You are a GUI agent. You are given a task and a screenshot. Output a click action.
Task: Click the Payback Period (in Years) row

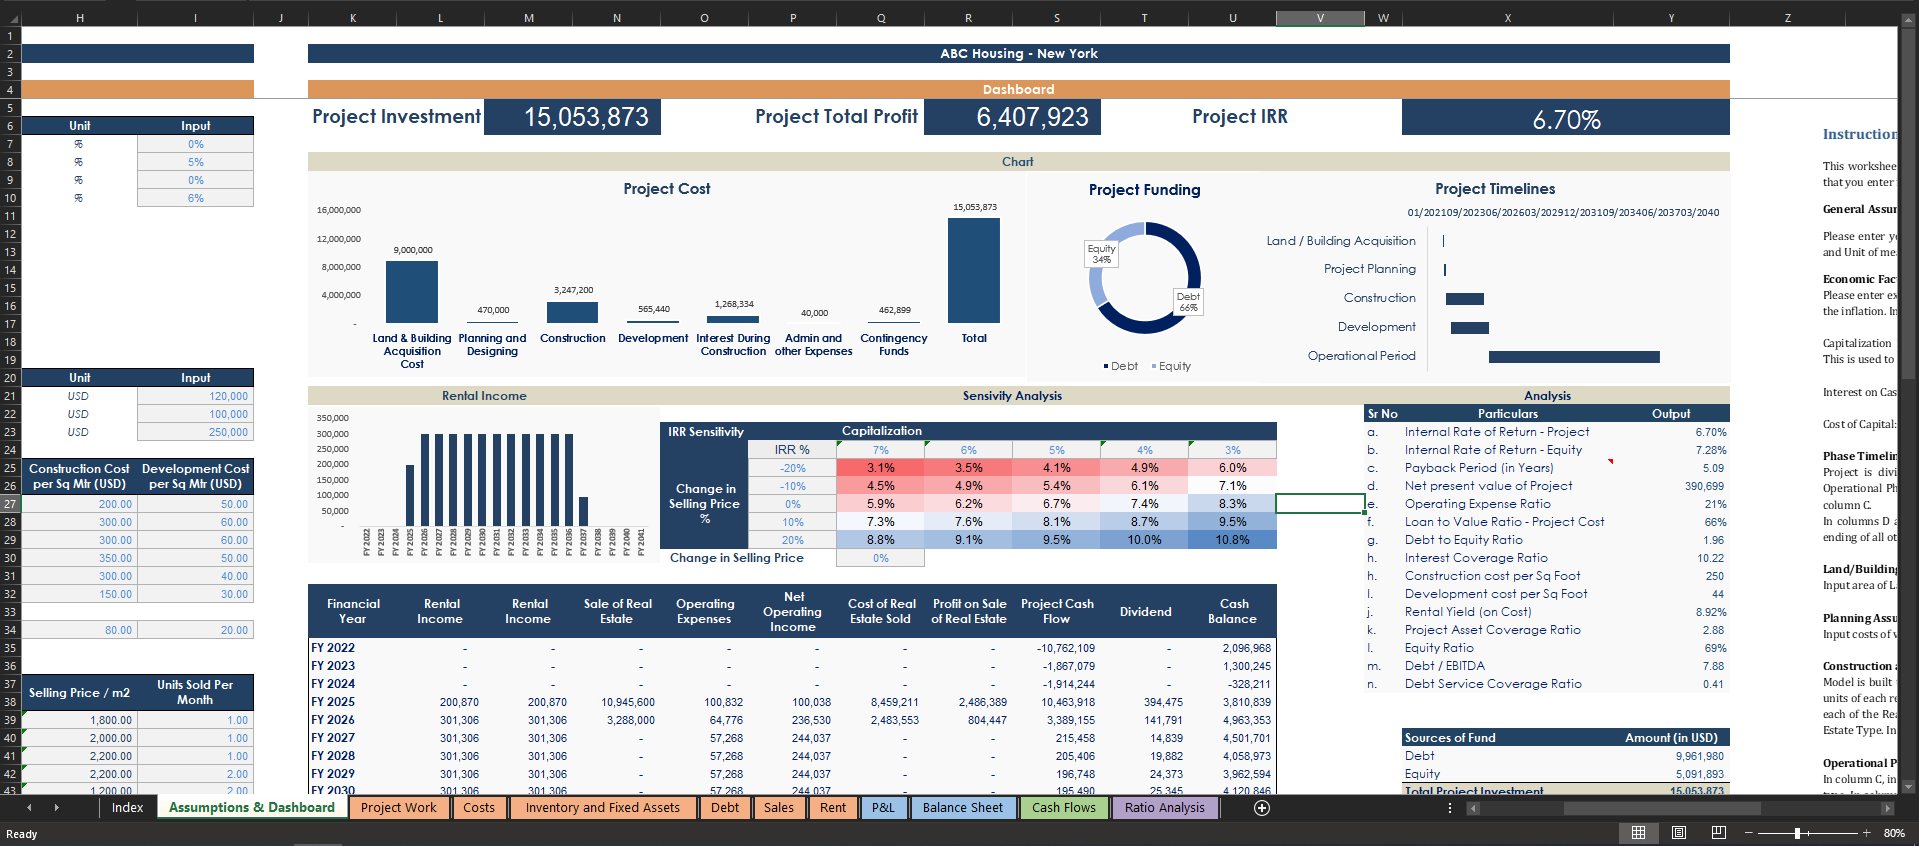(x=1547, y=468)
